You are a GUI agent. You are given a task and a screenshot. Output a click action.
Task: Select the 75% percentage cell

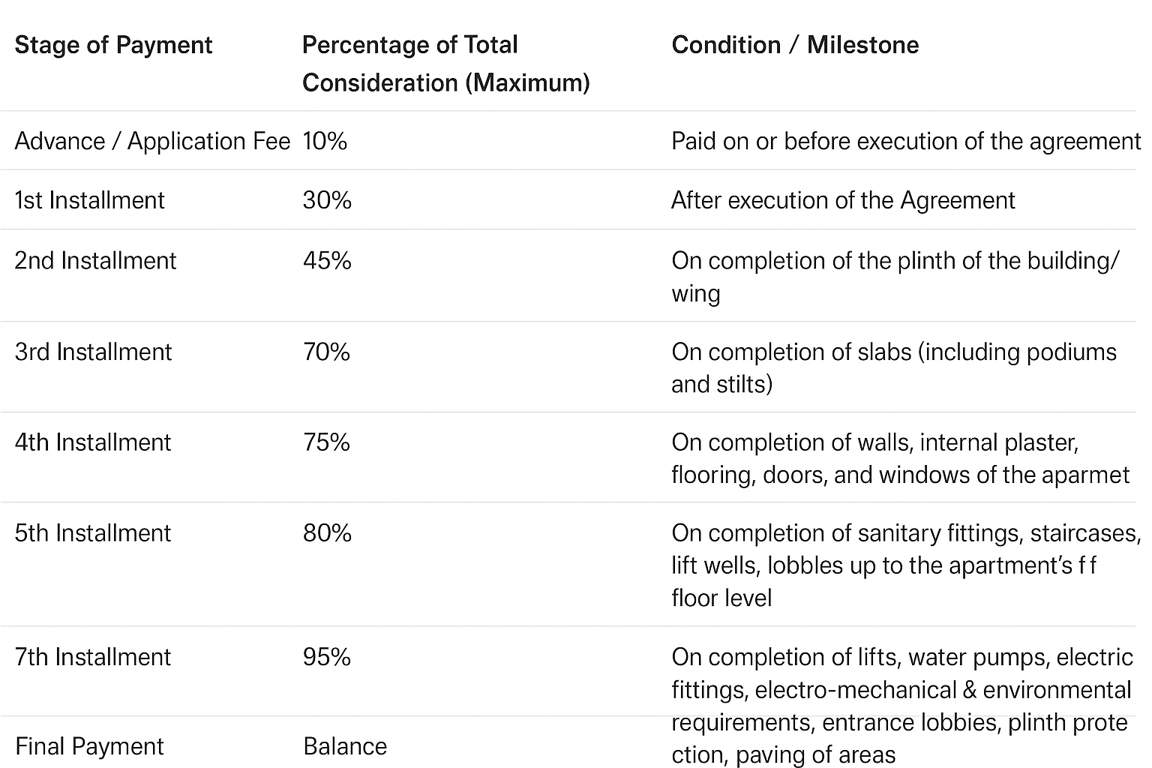pyautogui.click(x=326, y=442)
